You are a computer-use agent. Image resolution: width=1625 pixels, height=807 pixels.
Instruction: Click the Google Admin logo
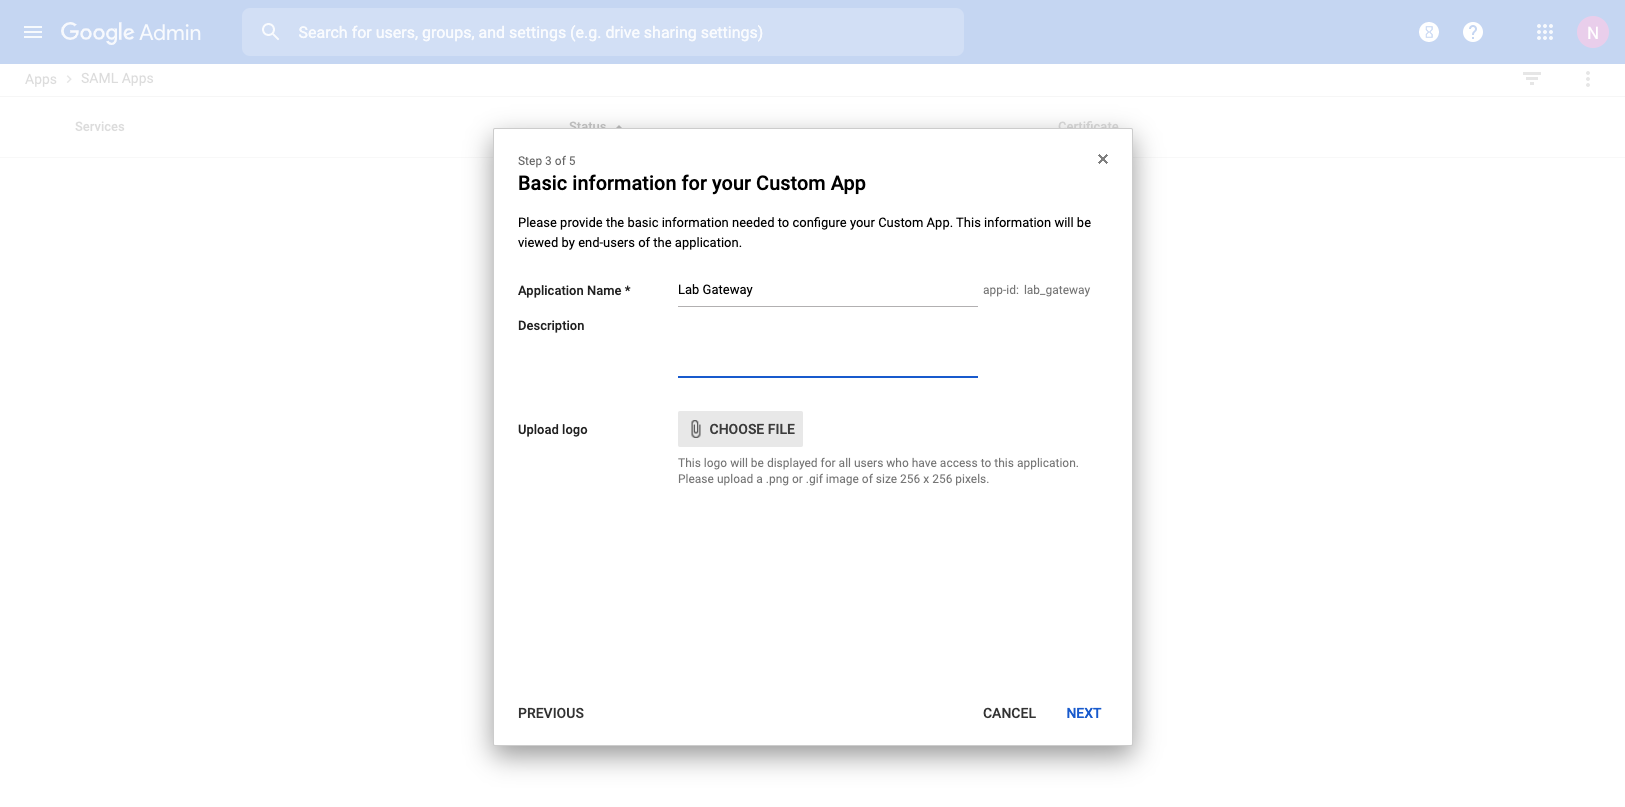131,32
